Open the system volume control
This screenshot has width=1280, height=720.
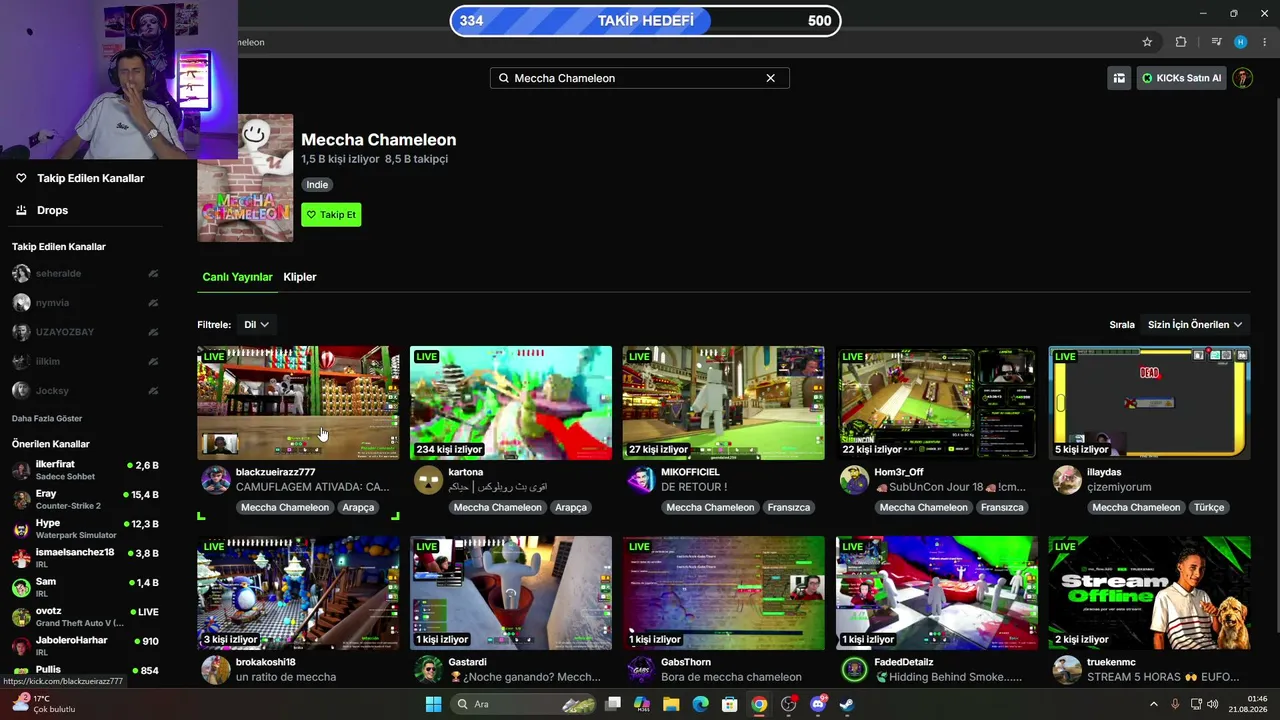[x=1212, y=704]
